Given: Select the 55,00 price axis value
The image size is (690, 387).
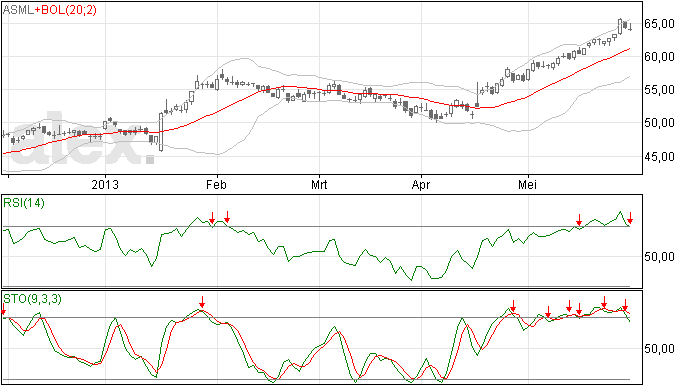Looking at the screenshot, I should point(659,90).
